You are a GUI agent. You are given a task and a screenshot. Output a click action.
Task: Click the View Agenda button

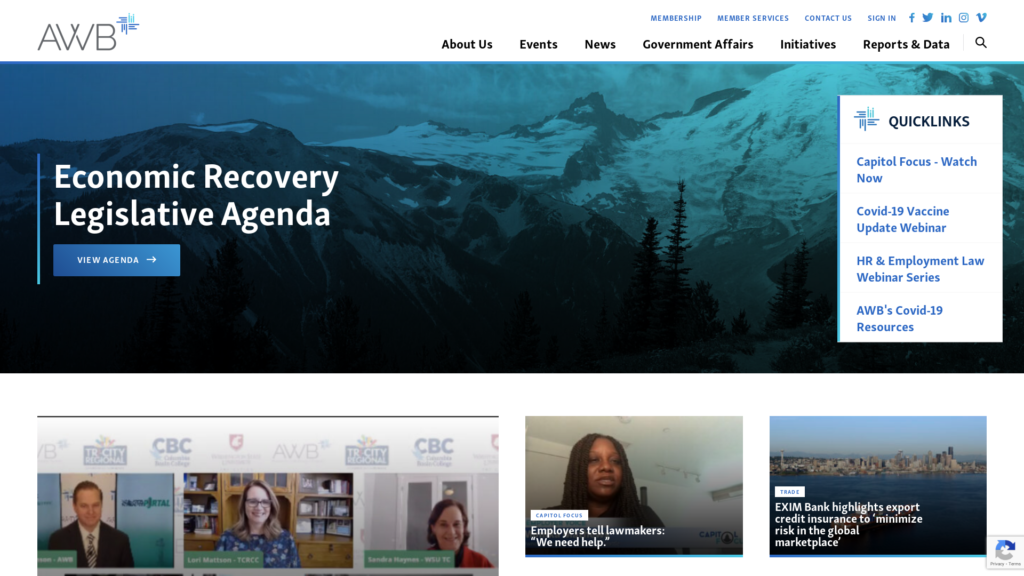(x=116, y=260)
